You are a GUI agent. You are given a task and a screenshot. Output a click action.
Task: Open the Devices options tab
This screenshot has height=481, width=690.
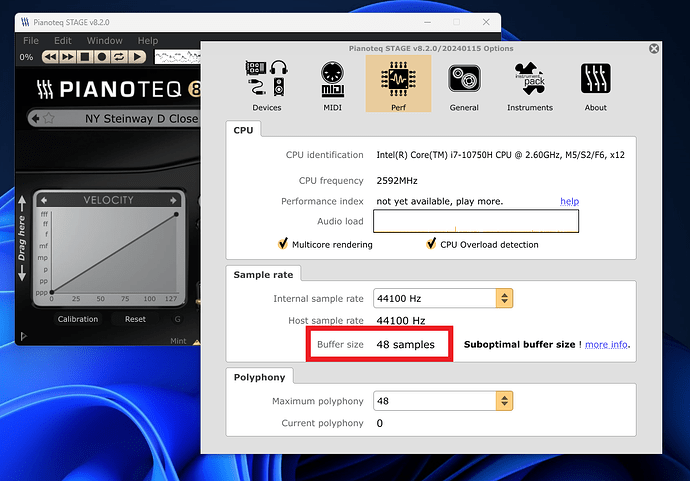[267, 84]
